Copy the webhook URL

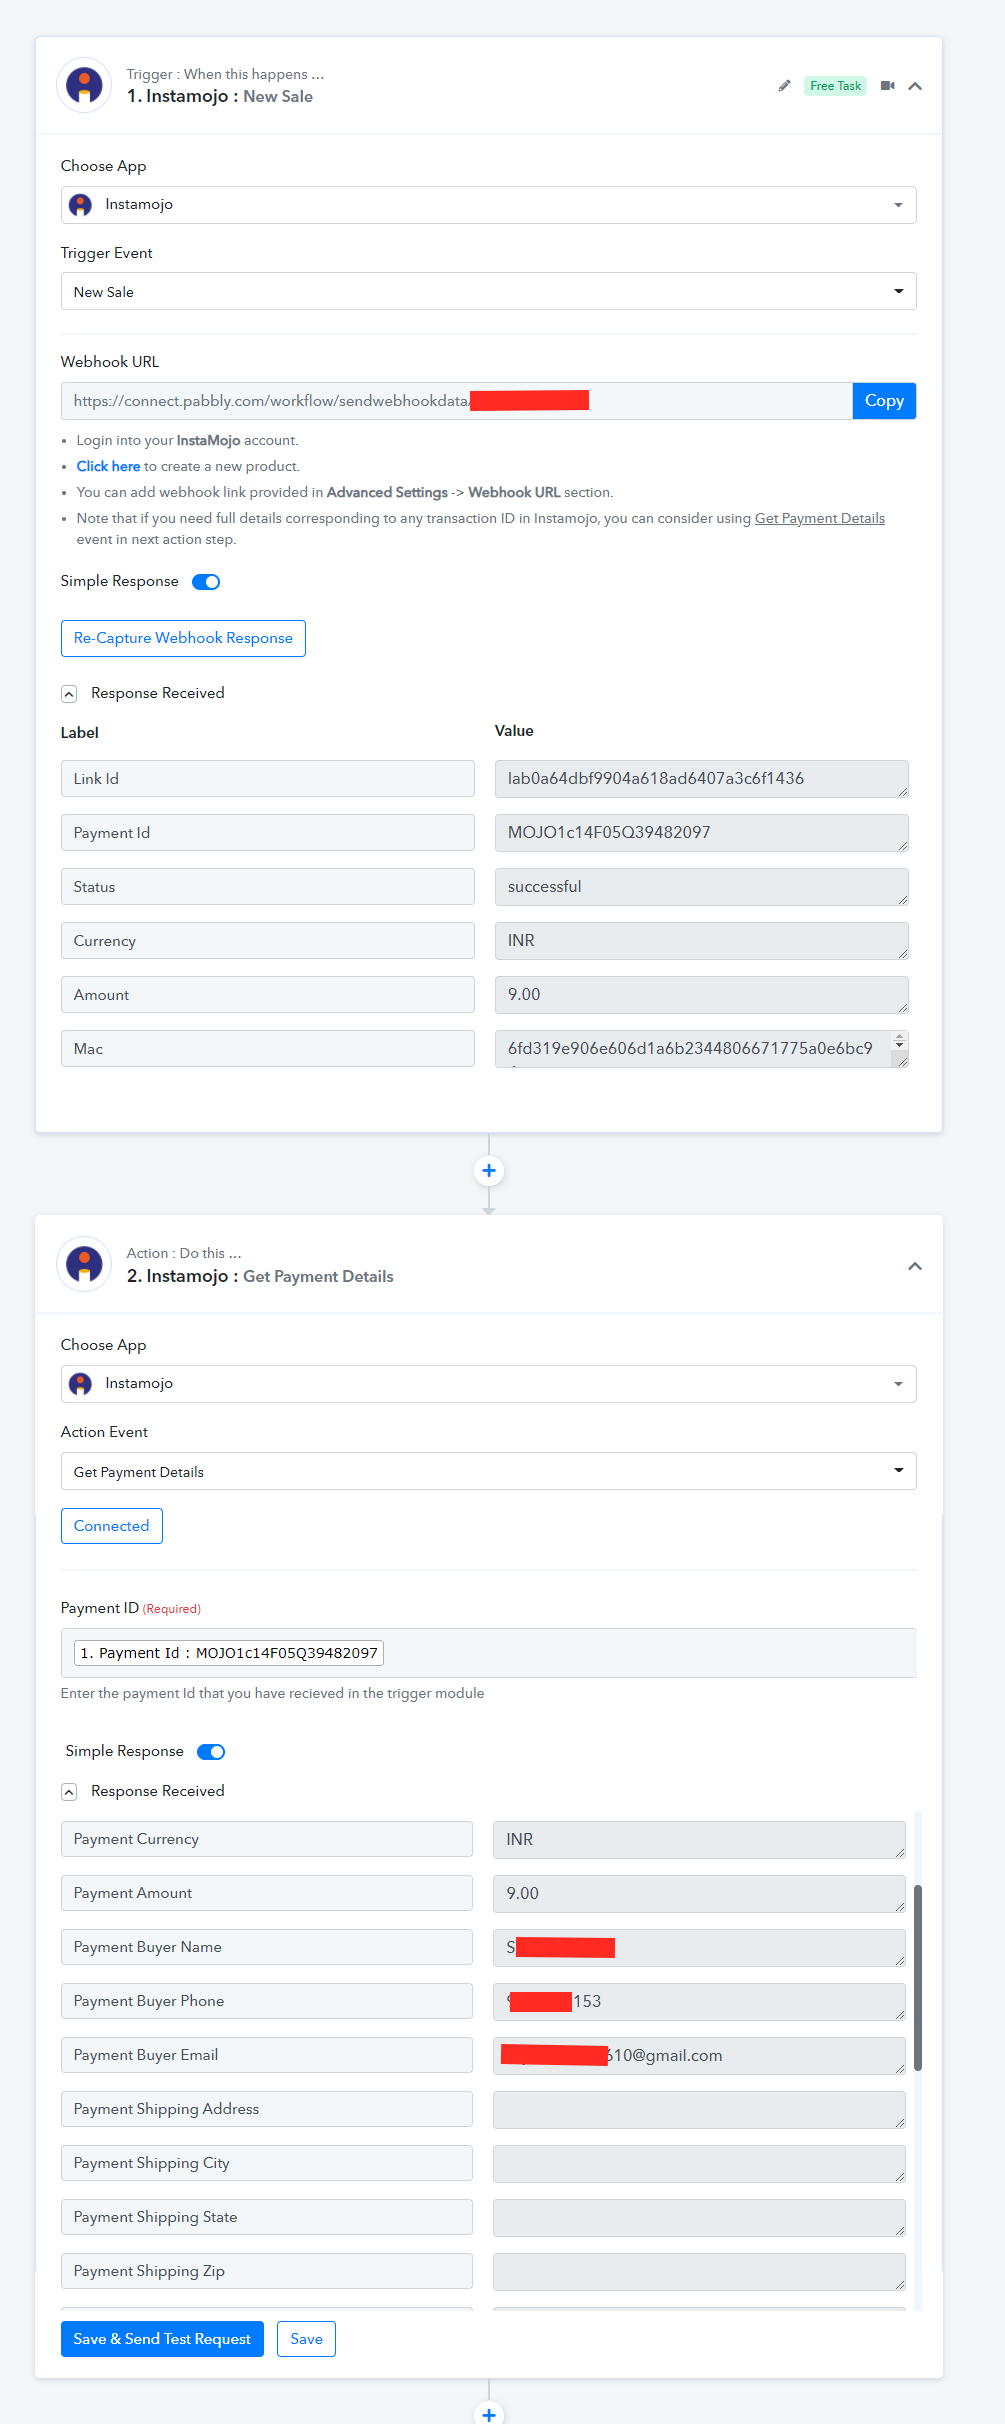click(884, 401)
